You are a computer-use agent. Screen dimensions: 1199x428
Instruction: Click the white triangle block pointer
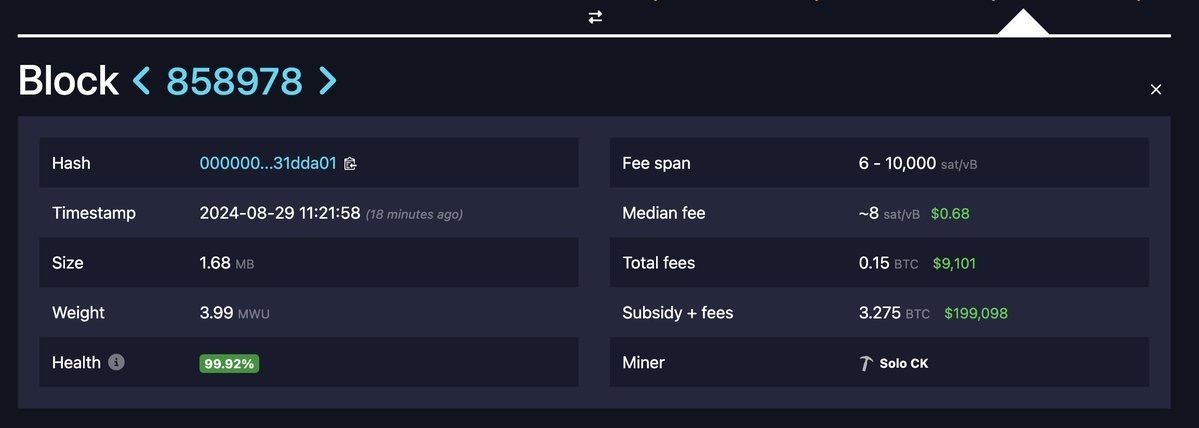point(1022,23)
